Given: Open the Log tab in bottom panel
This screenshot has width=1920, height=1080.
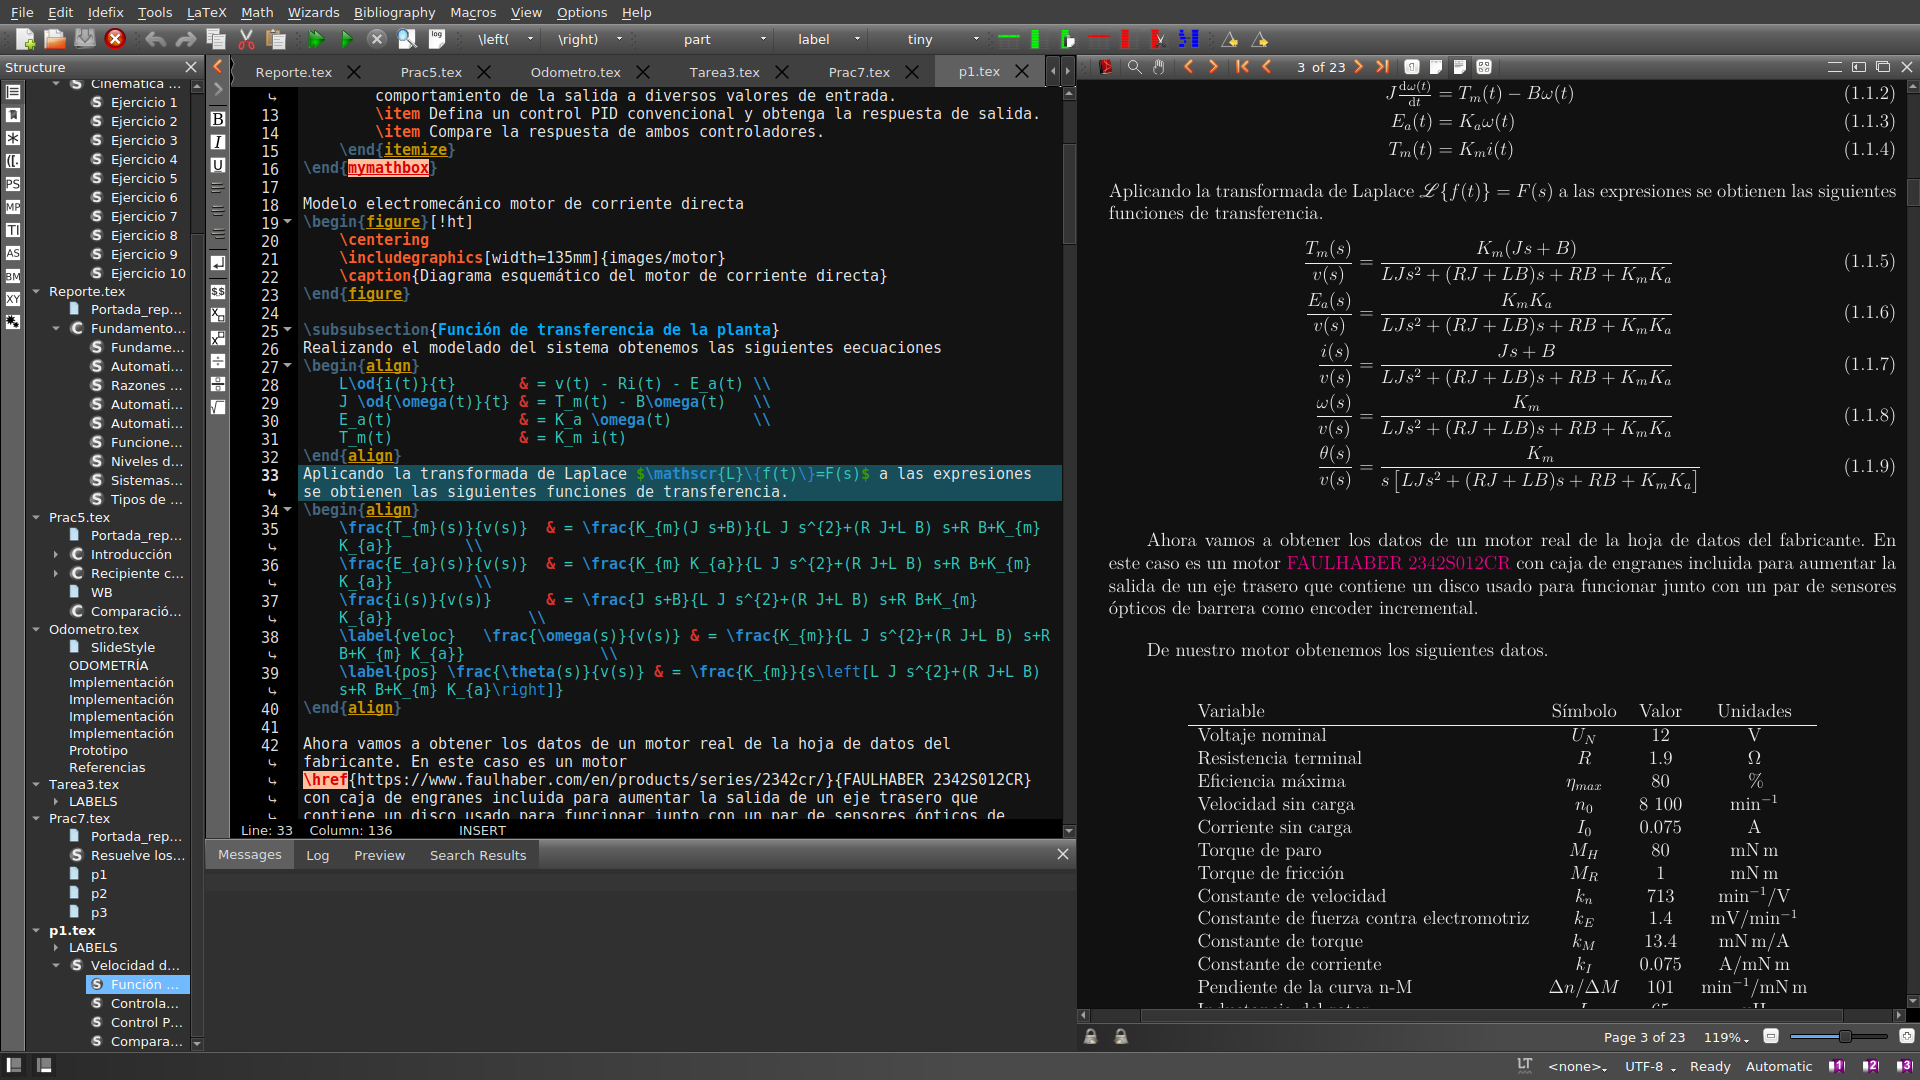Looking at the screenshot, I should [317, 855].
